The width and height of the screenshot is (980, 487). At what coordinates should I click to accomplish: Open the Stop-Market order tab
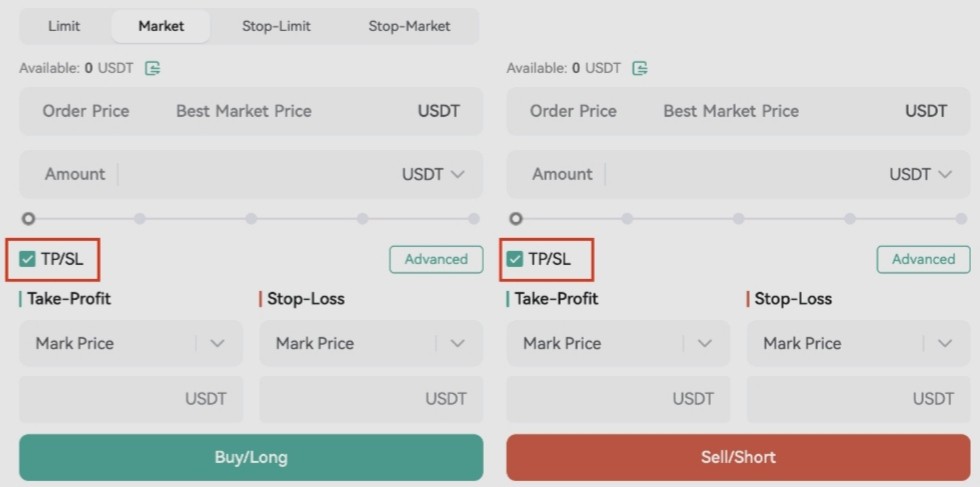point(409,26)
